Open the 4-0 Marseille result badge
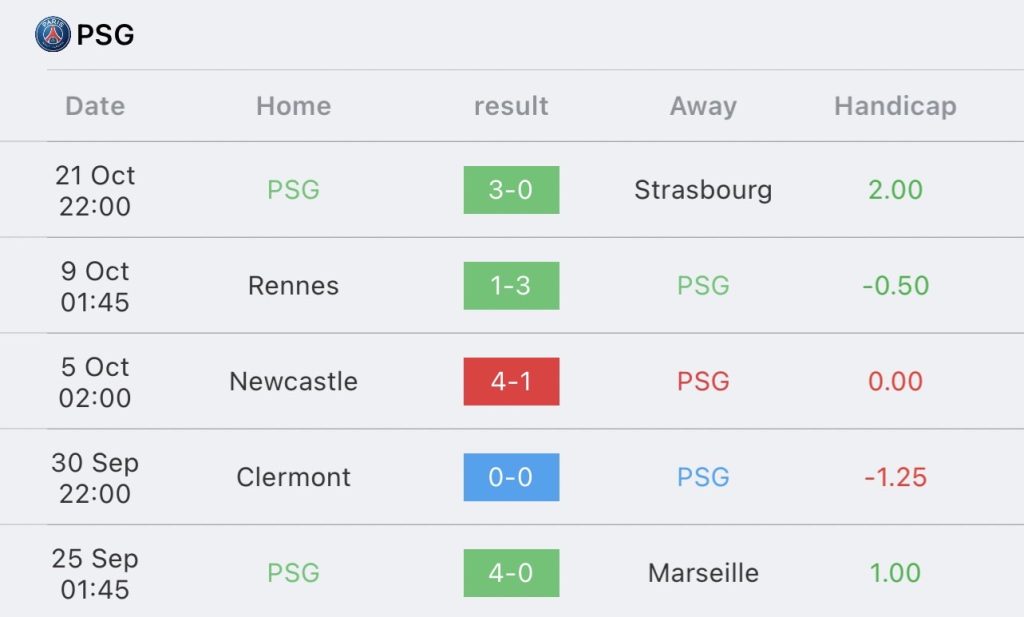Image resolution: width=1024 pixels, height=617 pixels. point(511,573)
